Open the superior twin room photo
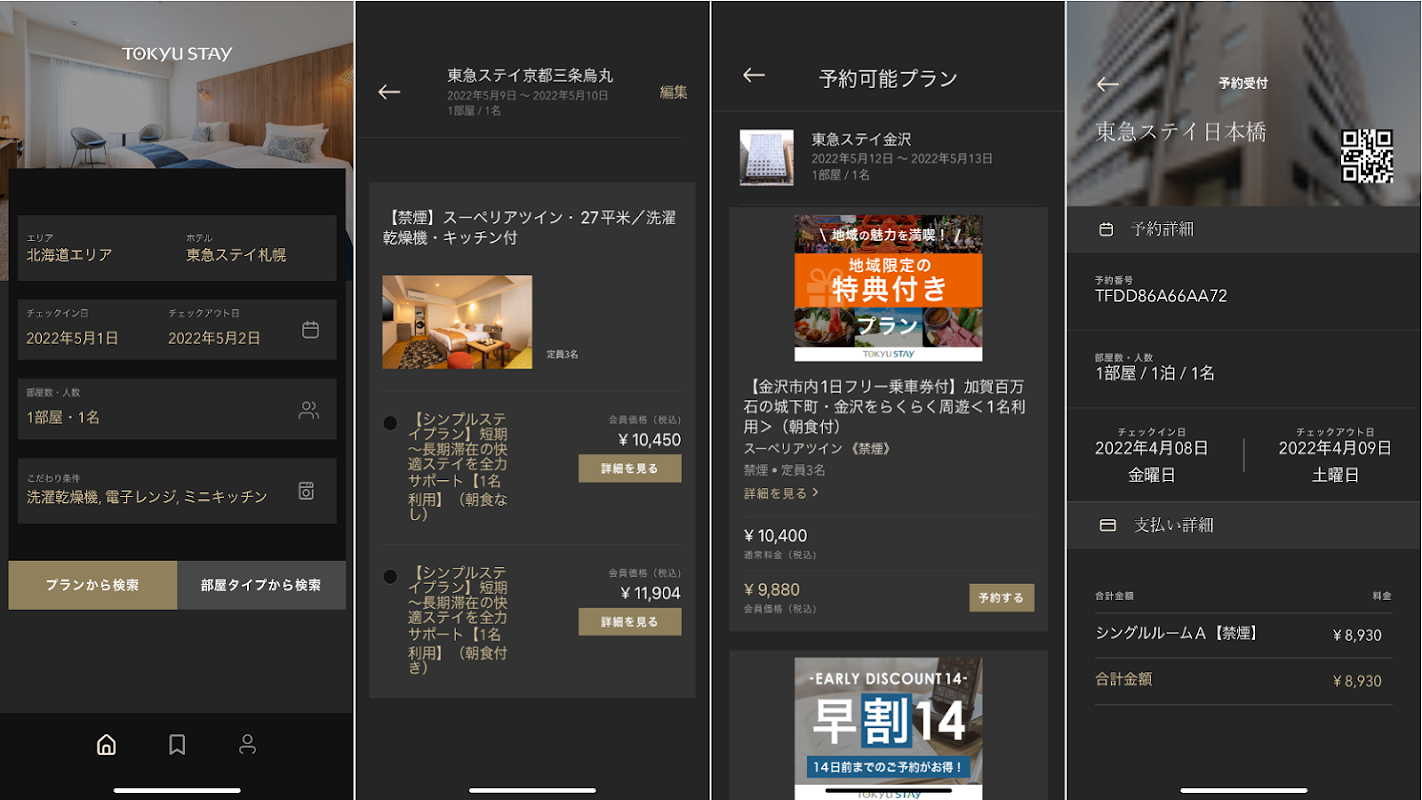 click(457, 322)
